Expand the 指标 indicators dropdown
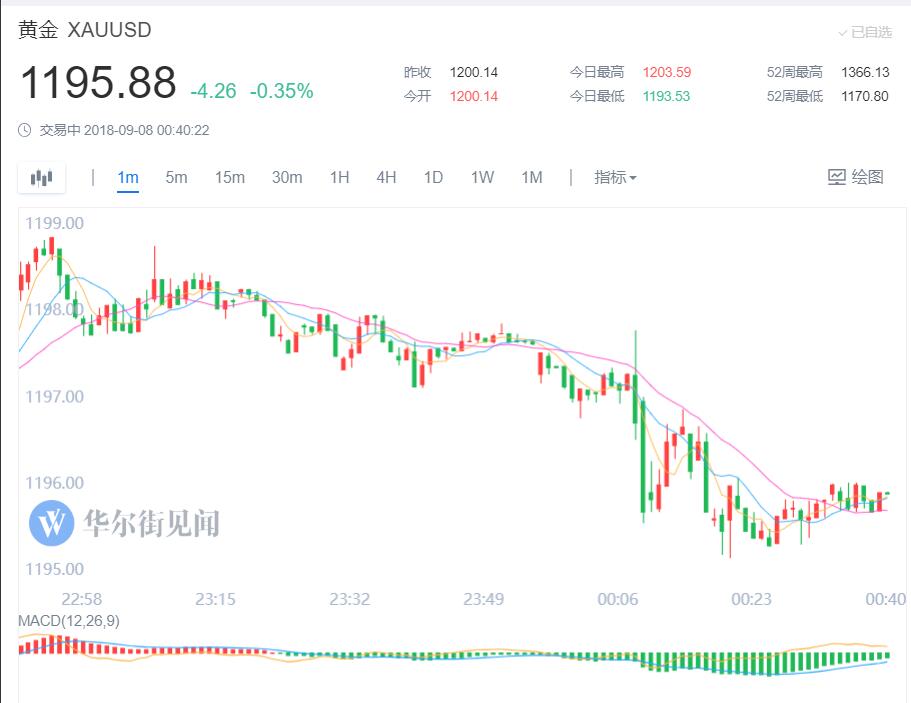911x703 pixels. click(615, 177)
